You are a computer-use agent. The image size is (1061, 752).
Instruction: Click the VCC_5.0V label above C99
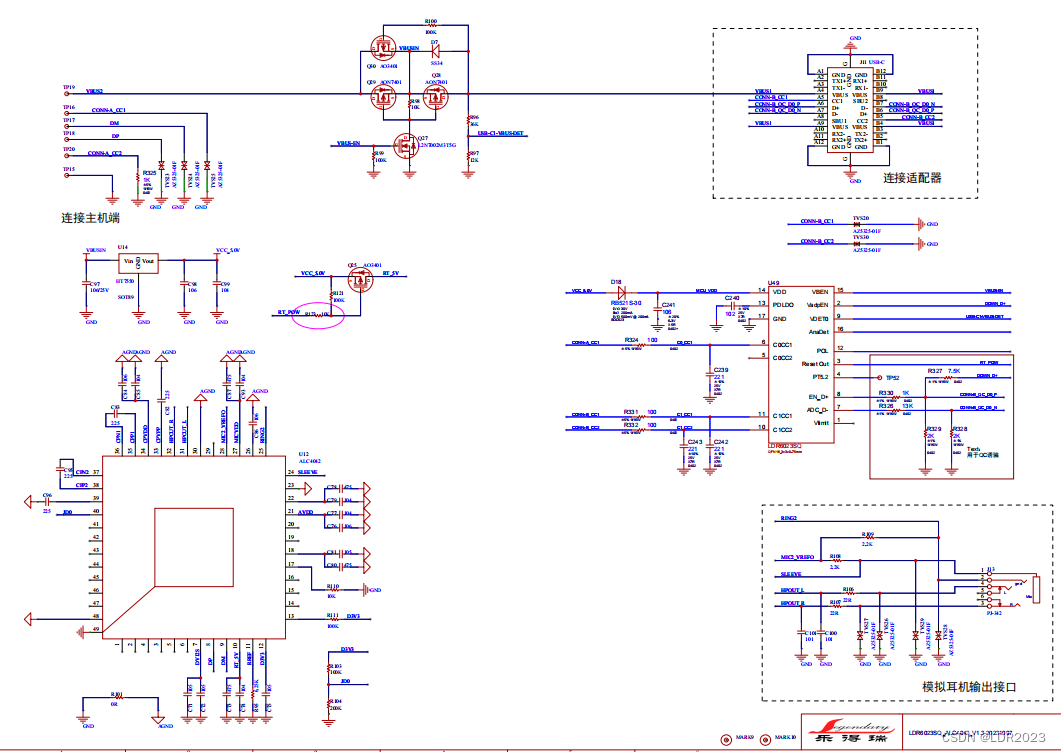227,250
